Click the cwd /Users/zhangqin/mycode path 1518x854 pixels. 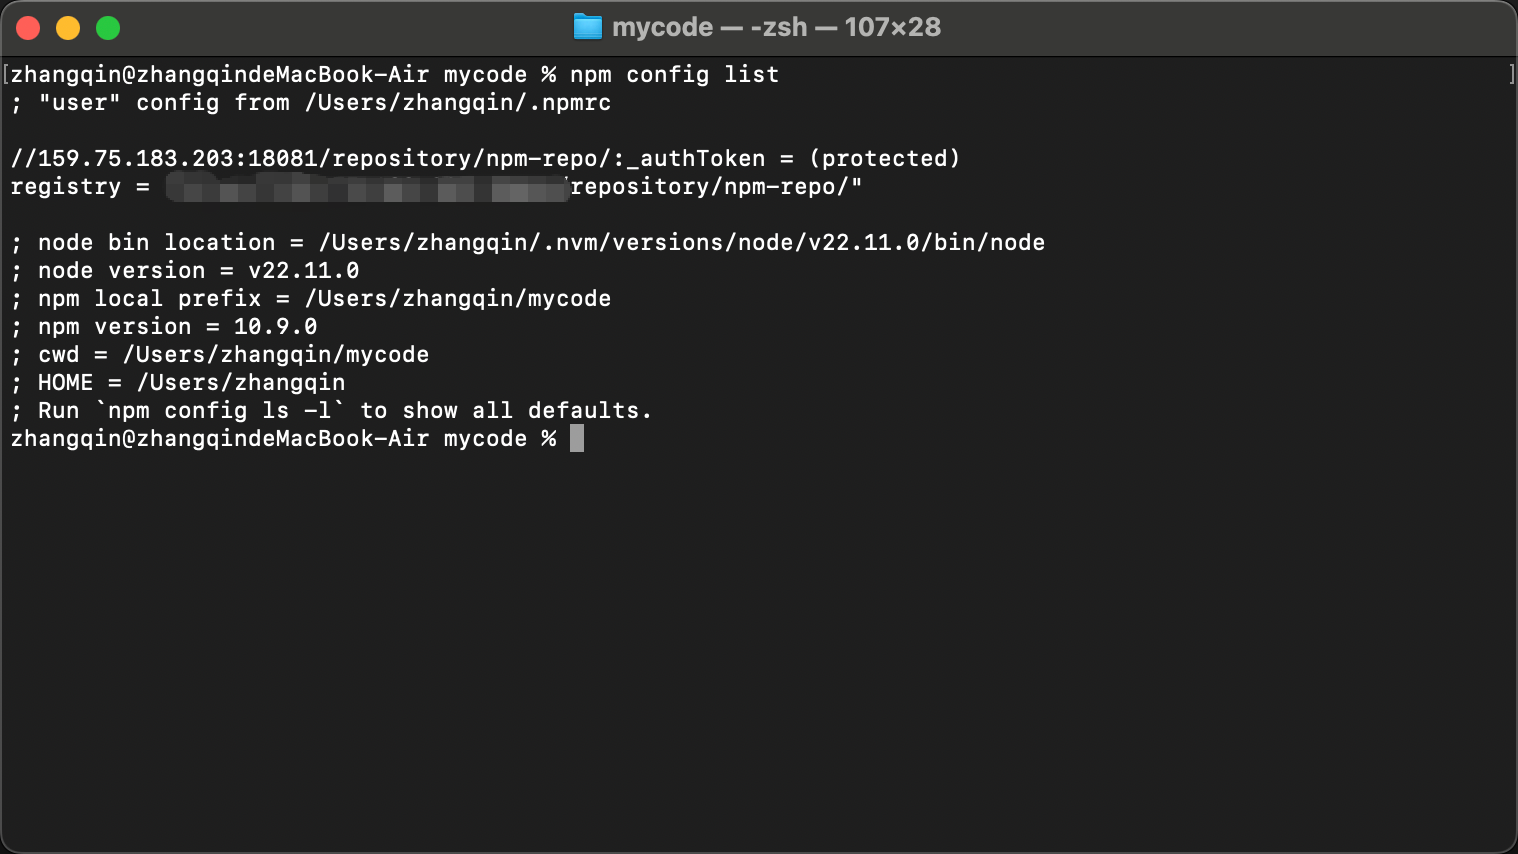click(x=275, y=355)
